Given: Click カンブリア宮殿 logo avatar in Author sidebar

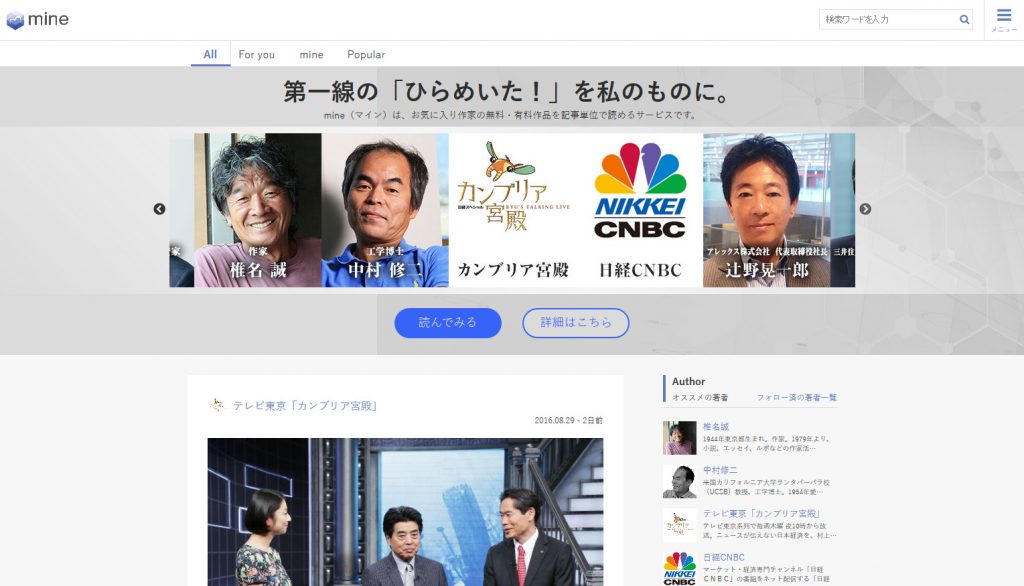Looking at the screenshot, I should pyautogui.click(x=679, y=525).
